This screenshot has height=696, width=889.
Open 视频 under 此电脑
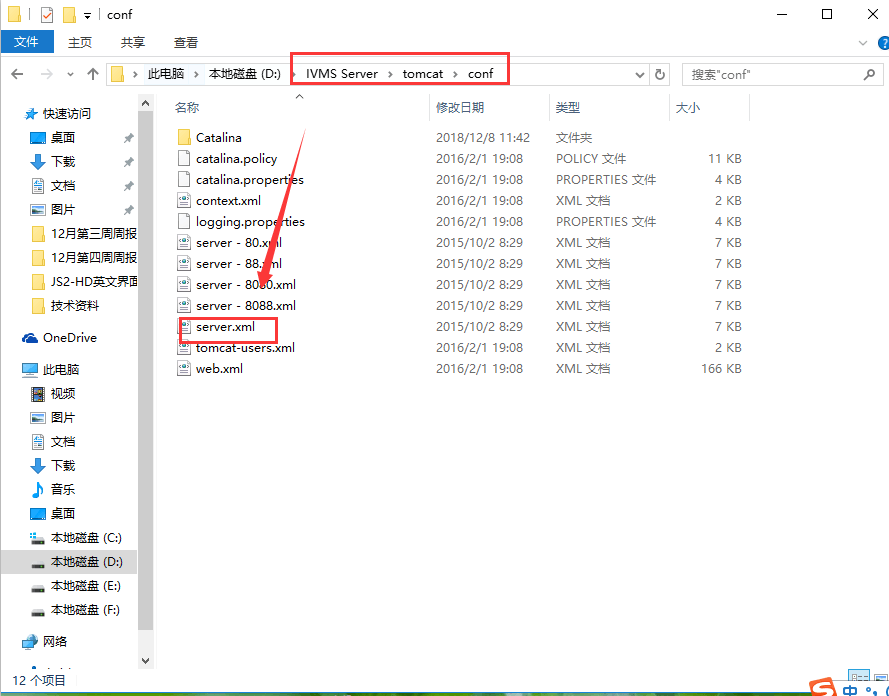[63, 393]
